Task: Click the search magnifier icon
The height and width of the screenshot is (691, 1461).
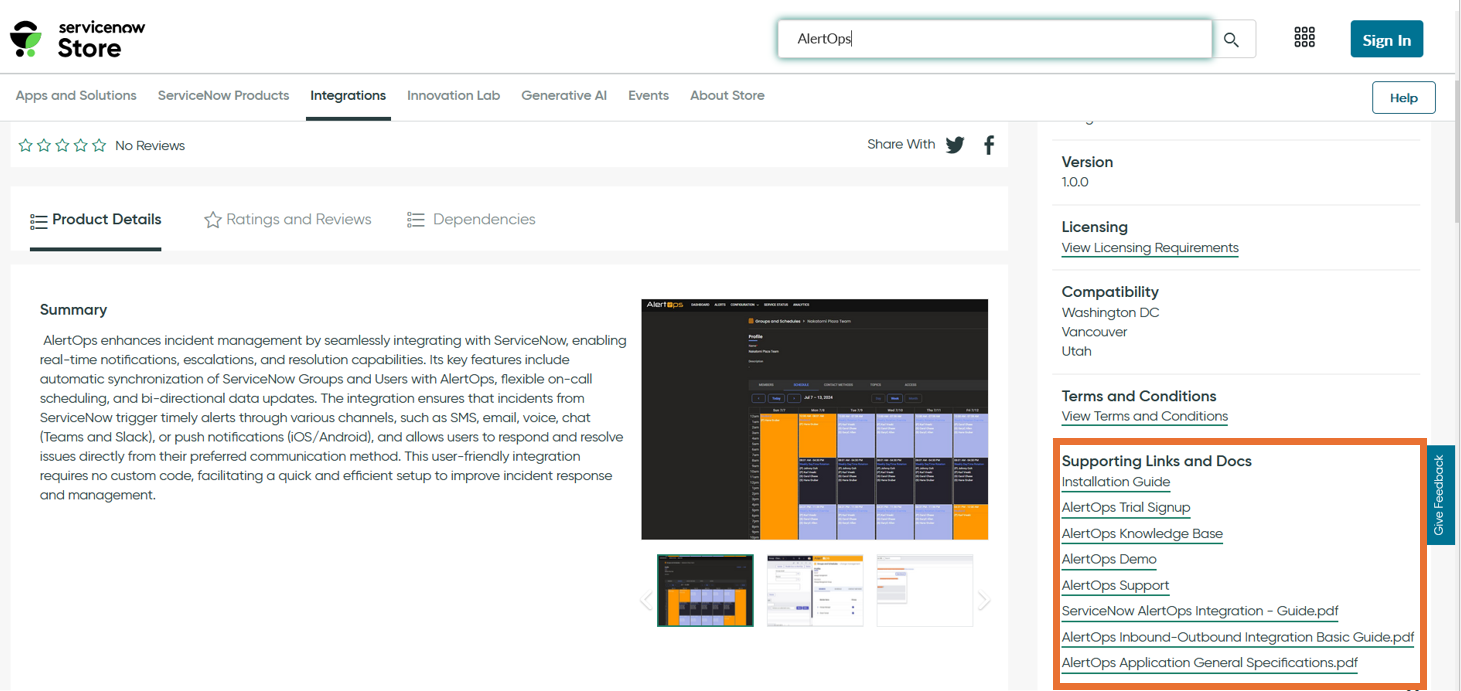Action: point(1231,39)
